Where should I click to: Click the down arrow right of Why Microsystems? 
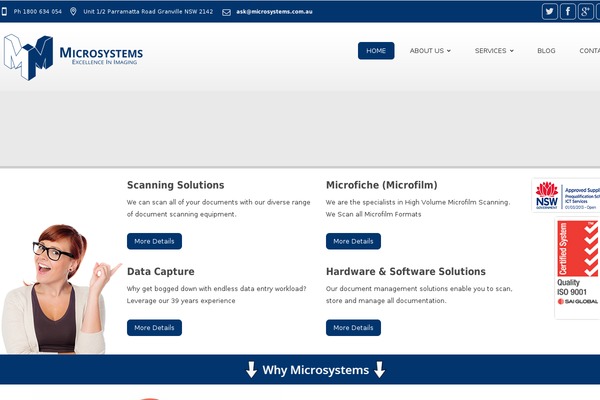[379, 370]
